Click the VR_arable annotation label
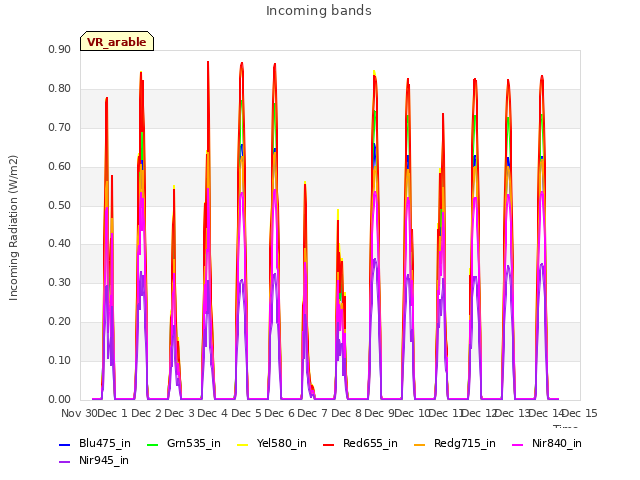 117,41
